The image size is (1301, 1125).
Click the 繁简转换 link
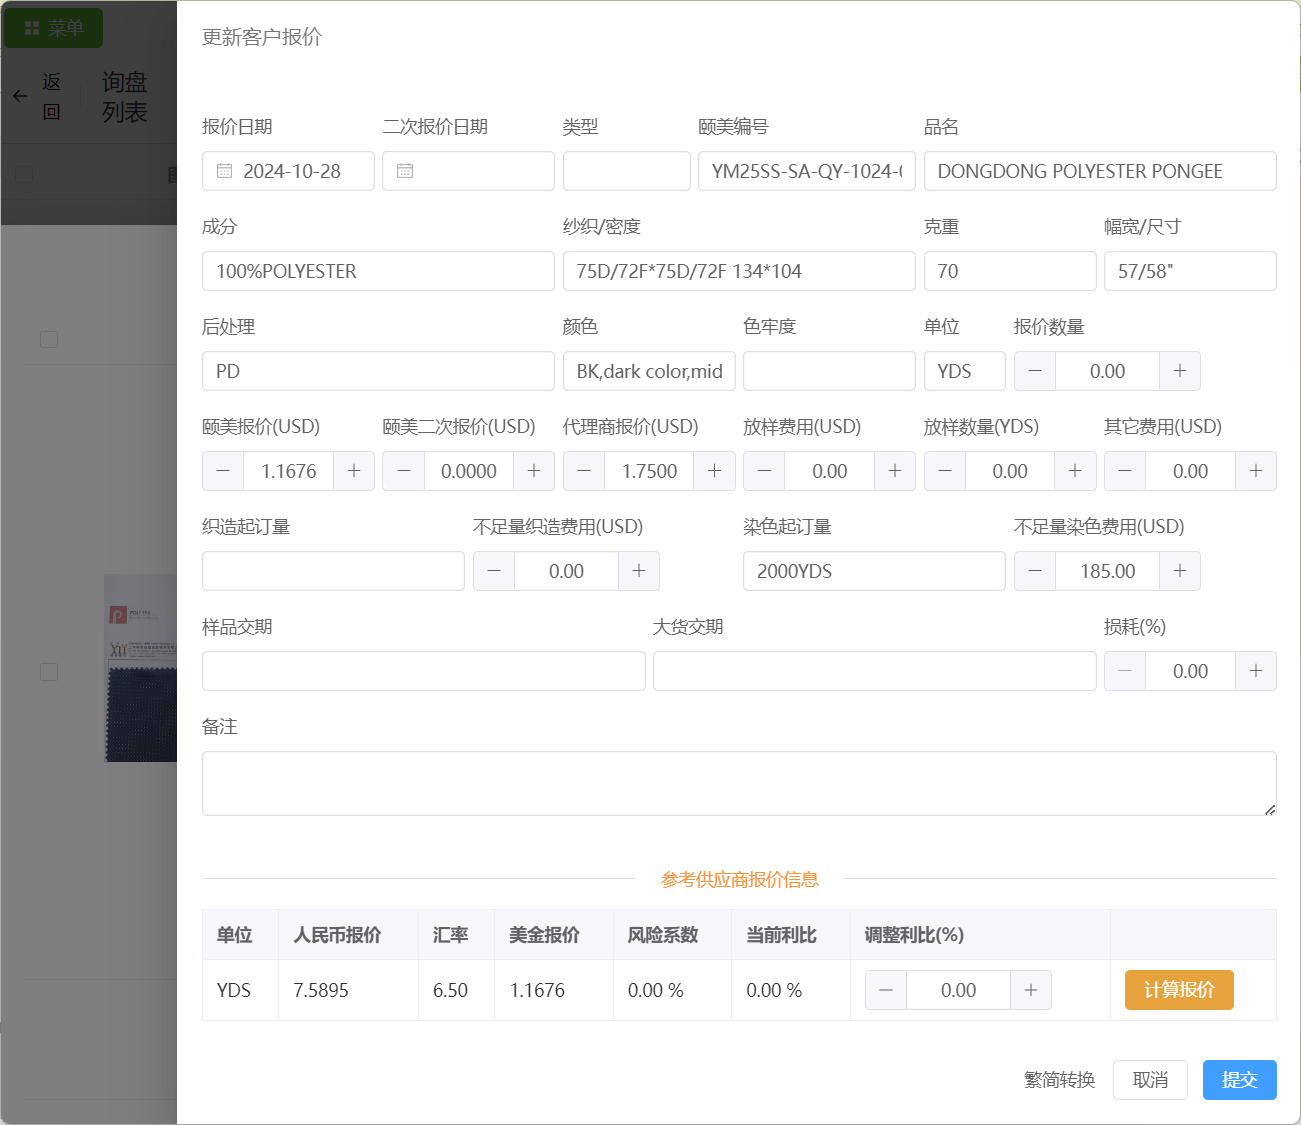[1059, 1080]
